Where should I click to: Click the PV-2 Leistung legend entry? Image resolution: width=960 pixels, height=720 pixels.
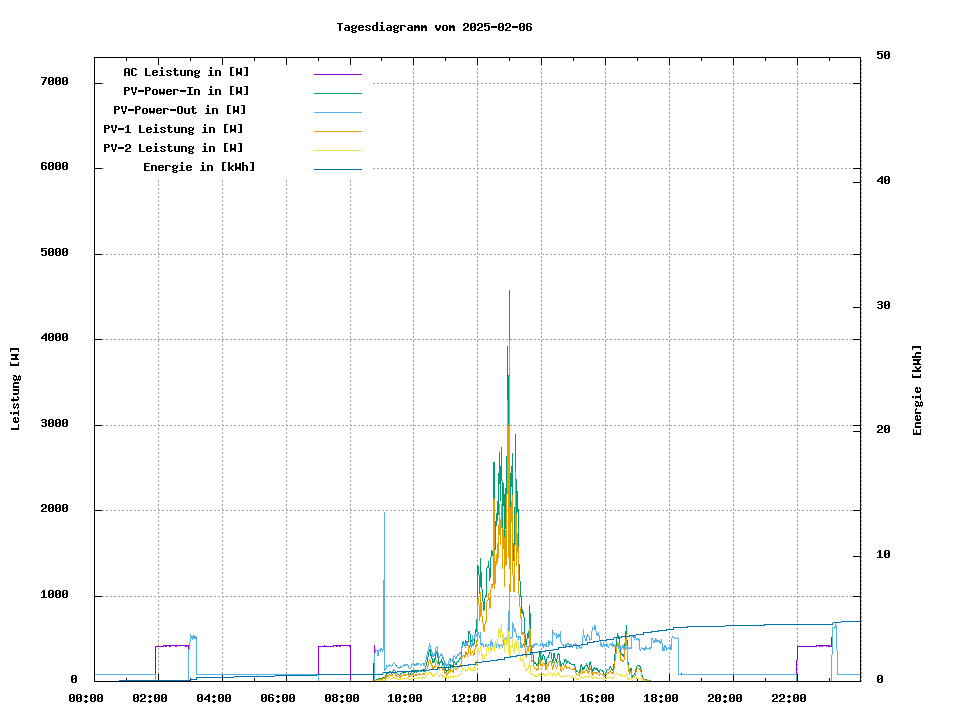(173, 148)
